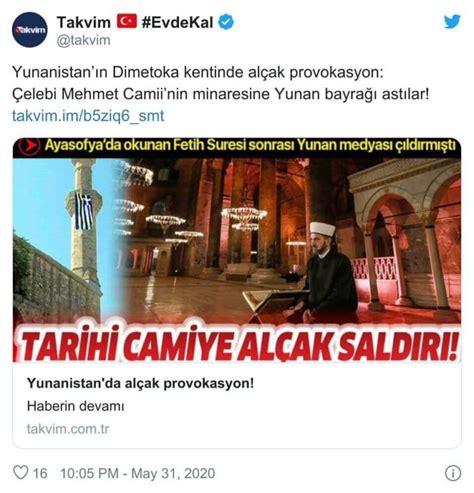The image size is (474, 493).
Task: Open card title Yunanistan'da alçak provokasyon!
Action: coord(140,383)
